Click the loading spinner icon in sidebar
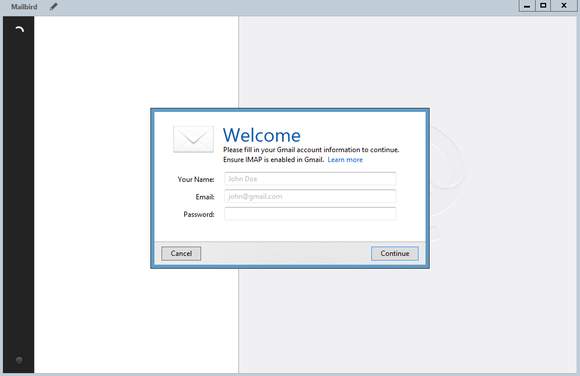This screenshot has width=580, height=376. (x=20, y=29)
